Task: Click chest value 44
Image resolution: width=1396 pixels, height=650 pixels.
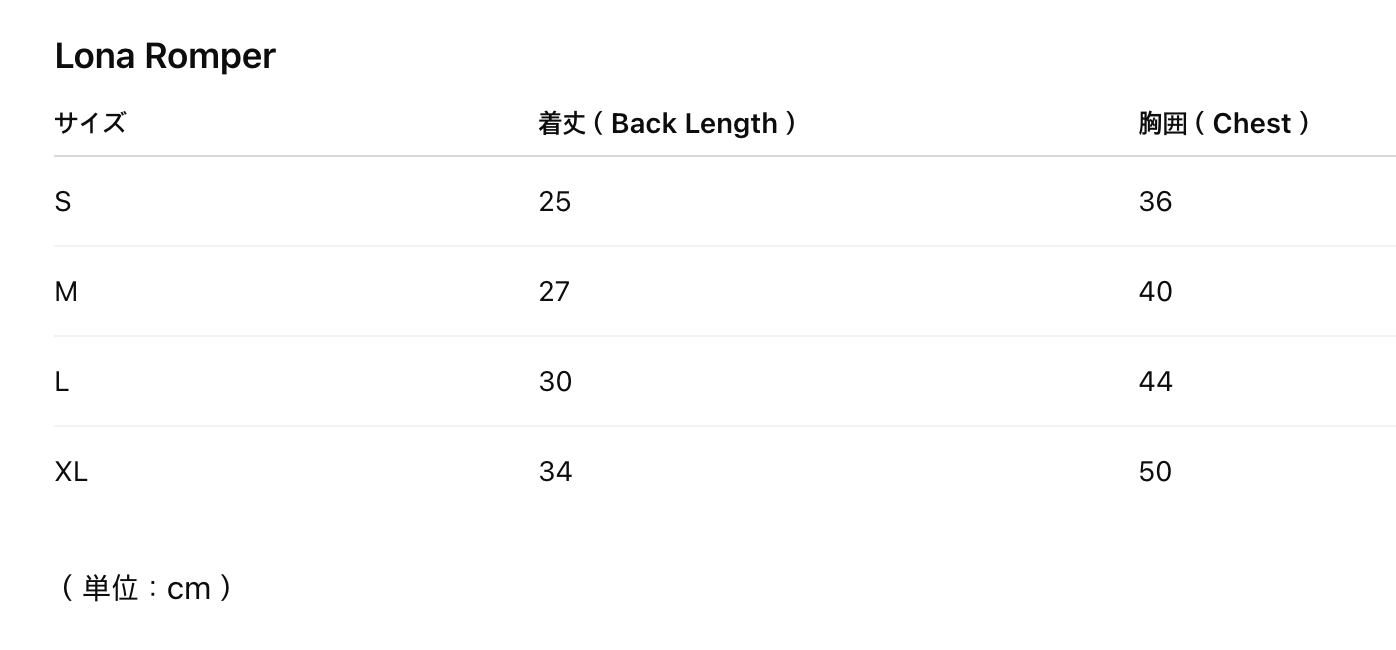Action: [1155, 382]
